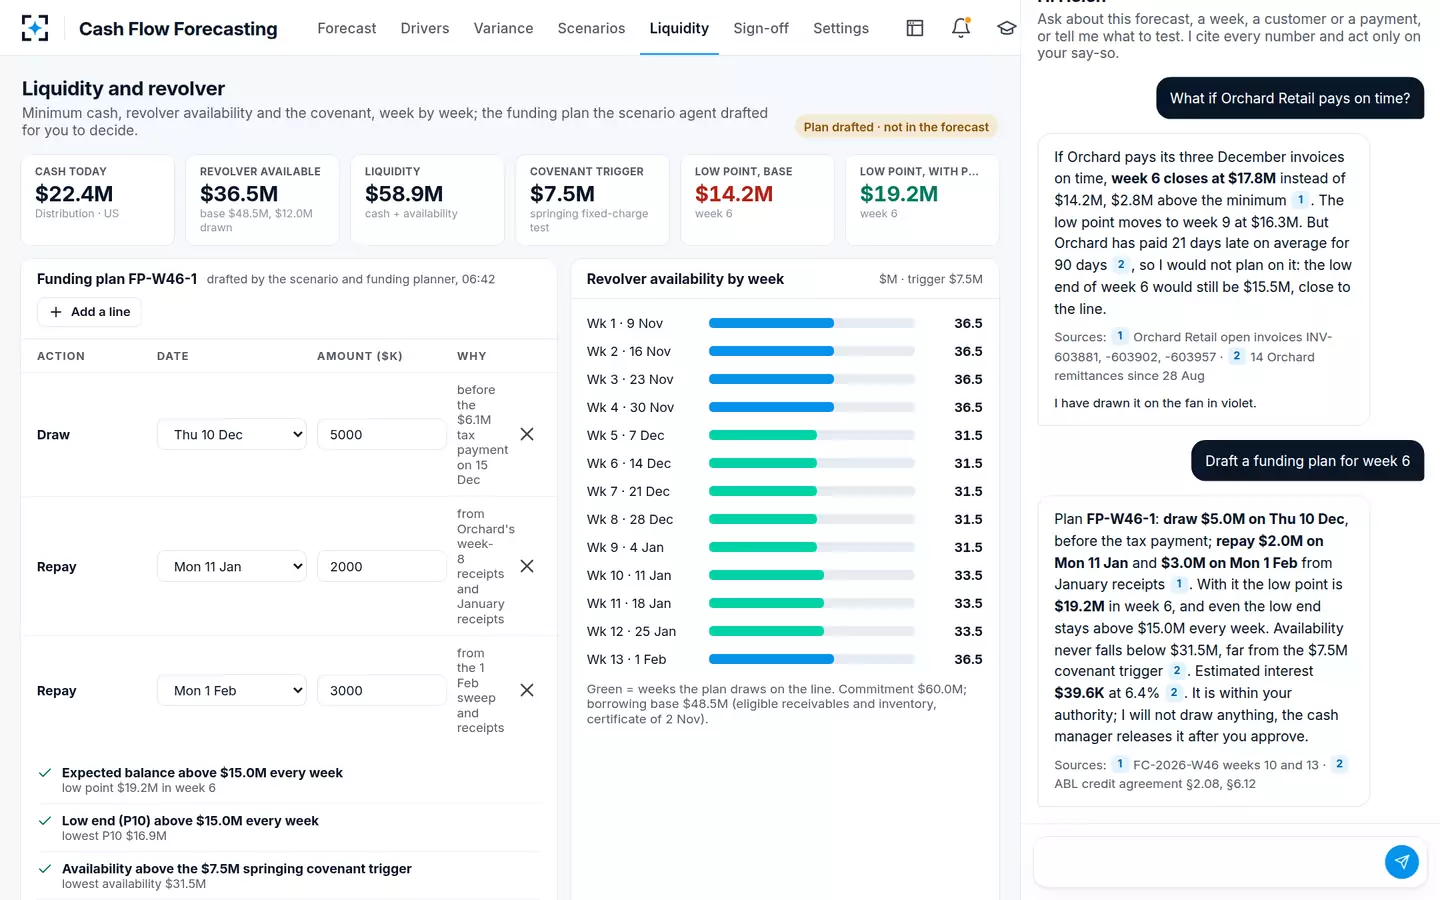The image size is (1440, 900).
Task: Click checkmark beside Availability above covenant trigger
Action: [45, 869]
